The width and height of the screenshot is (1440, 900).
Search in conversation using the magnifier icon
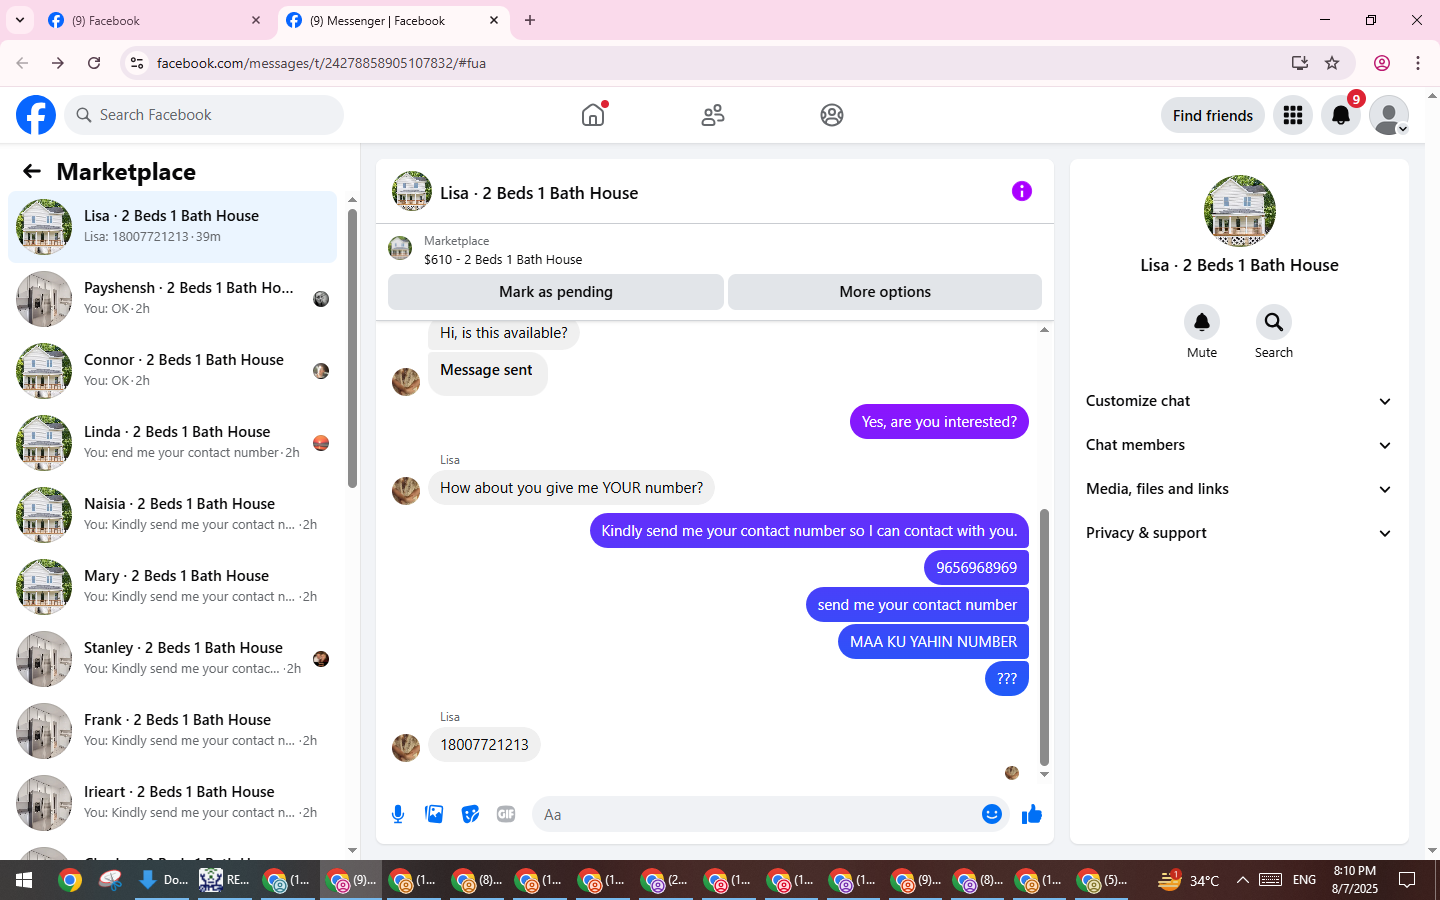(1274, 322)
